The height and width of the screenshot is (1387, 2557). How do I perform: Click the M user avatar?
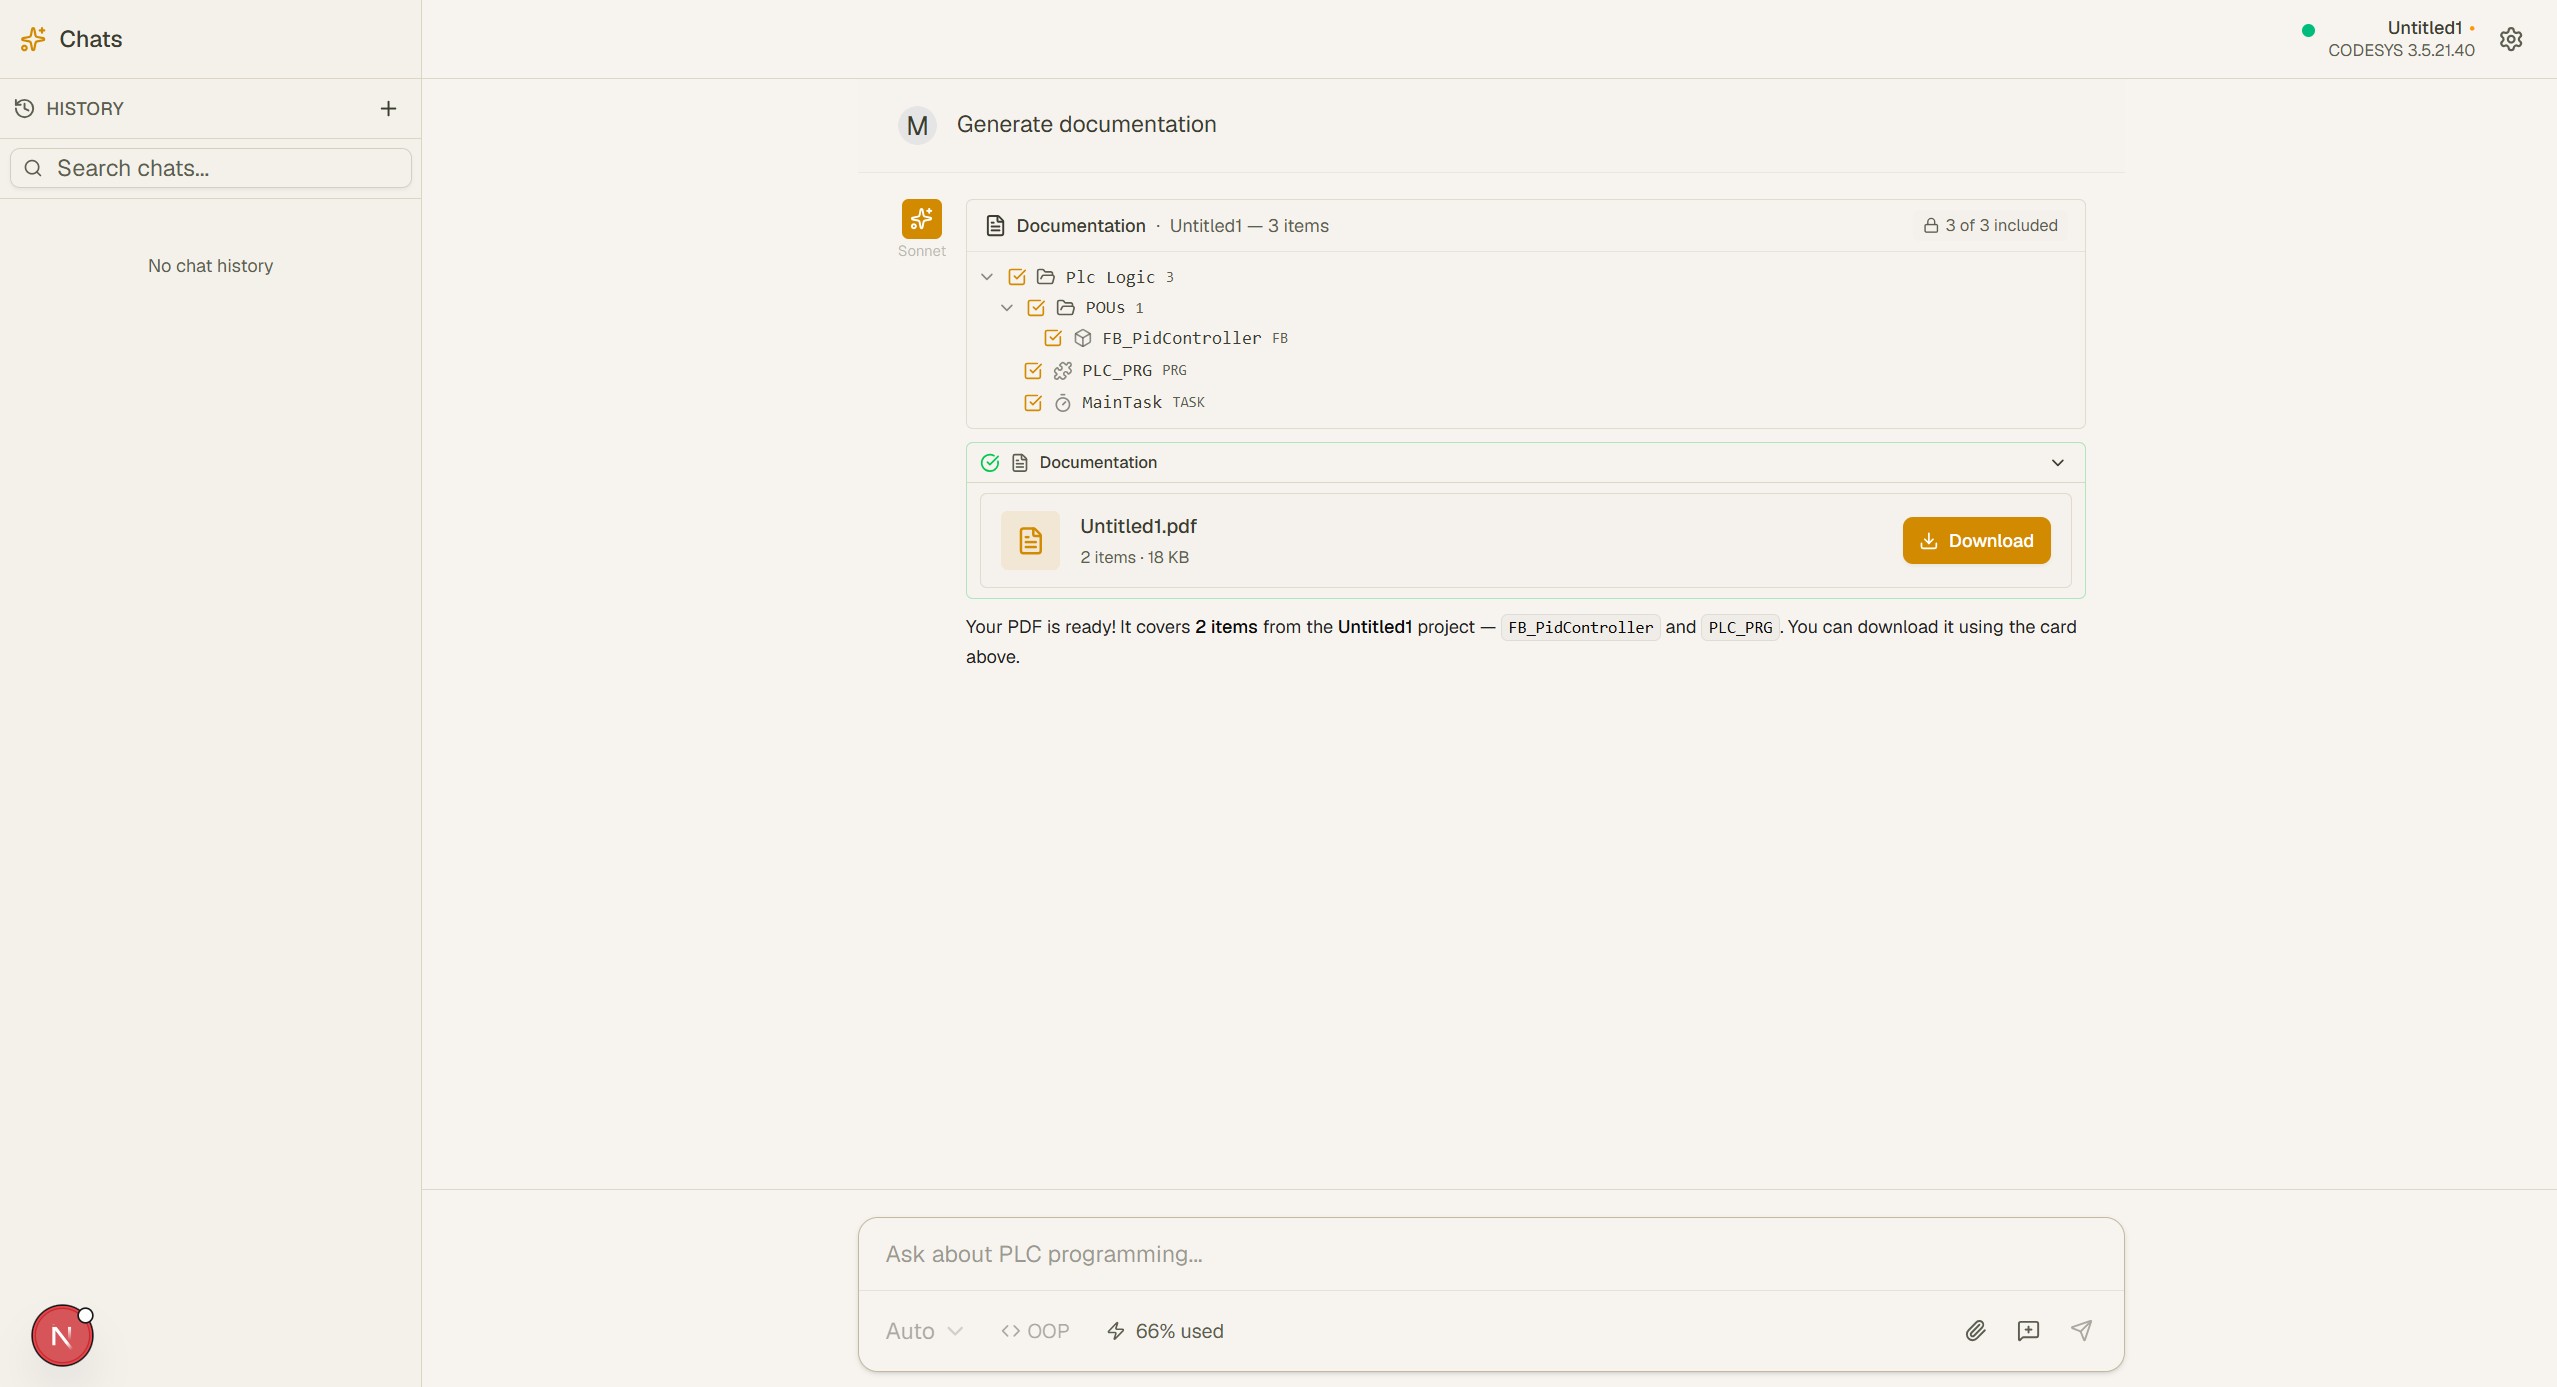[x=917, y=126]
